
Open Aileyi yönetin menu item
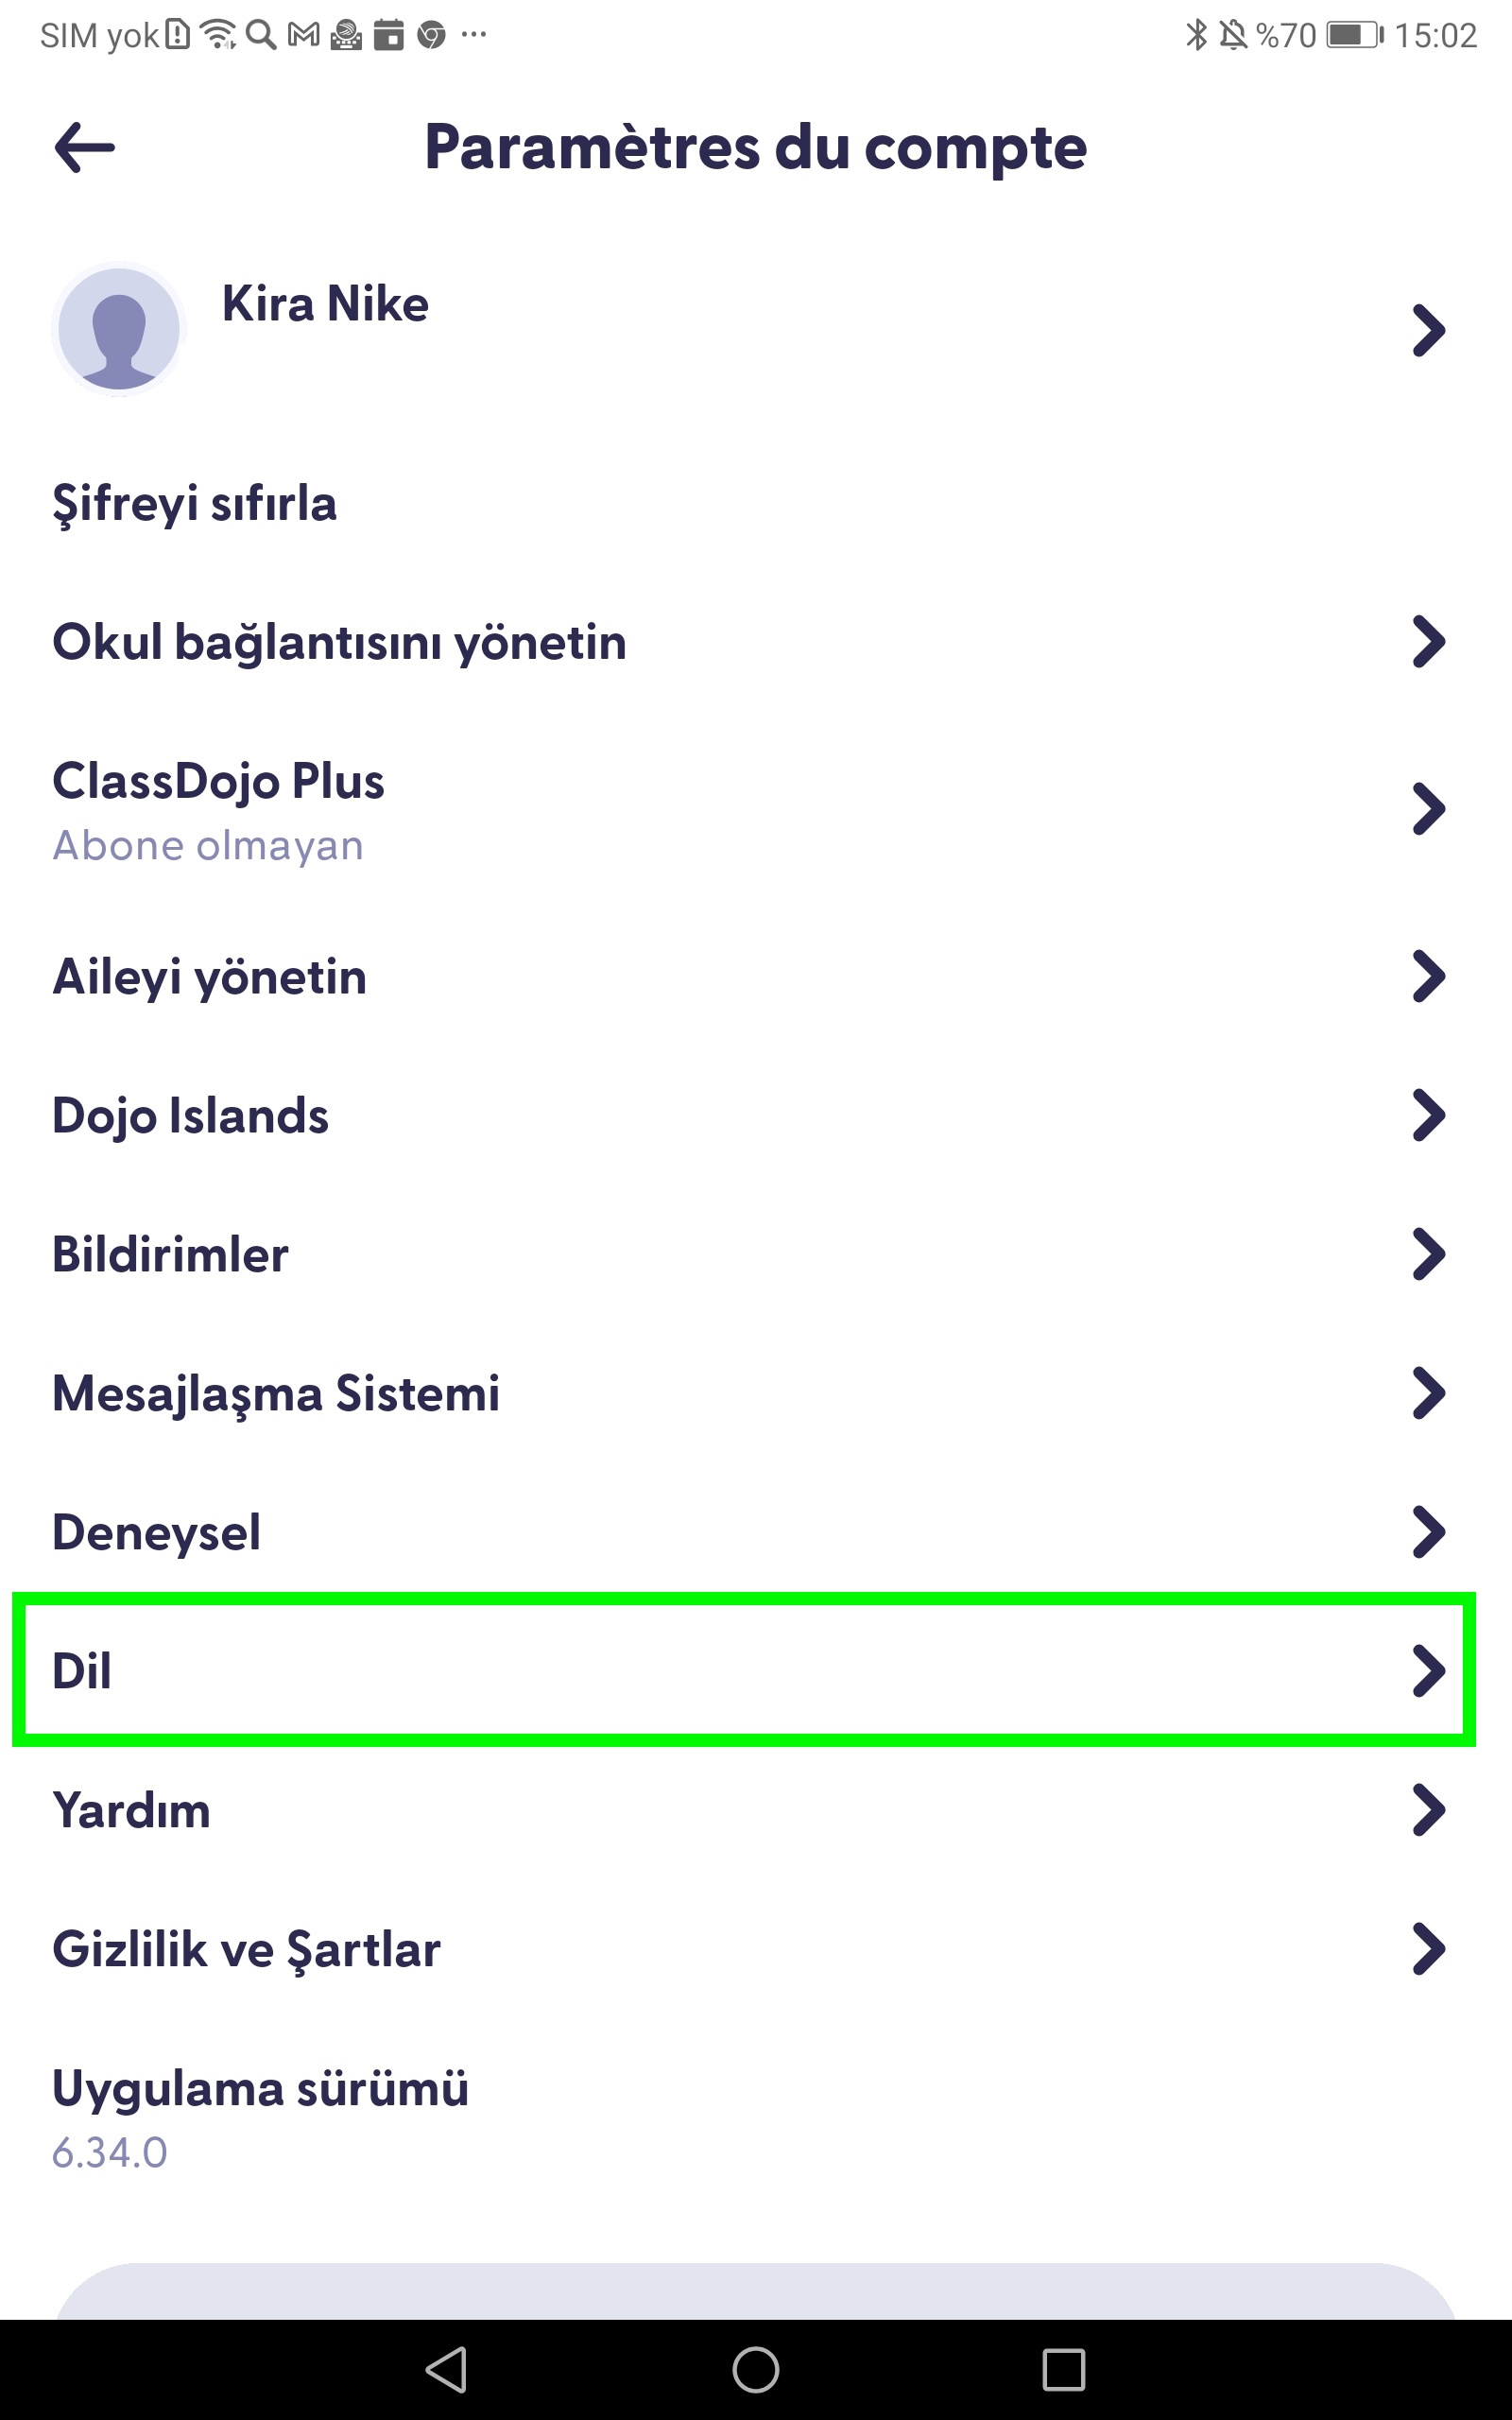[x=210, y=977]
